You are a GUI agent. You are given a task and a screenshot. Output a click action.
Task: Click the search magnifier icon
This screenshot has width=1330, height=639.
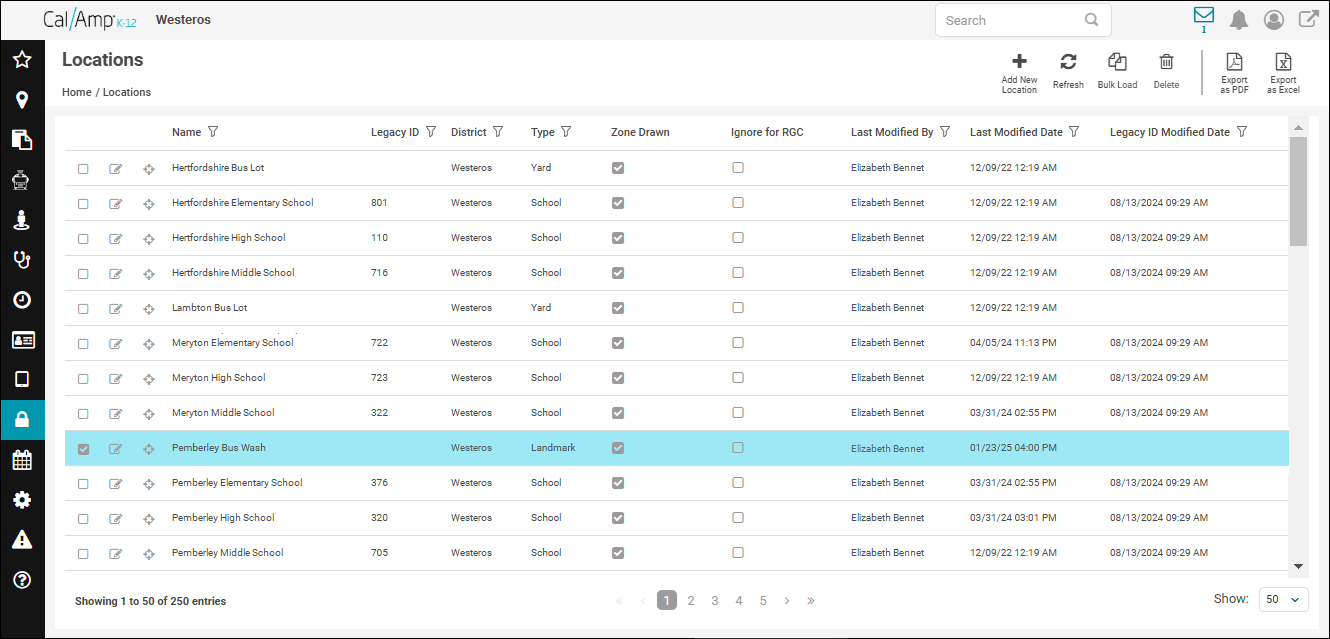tap(1092, 20)
